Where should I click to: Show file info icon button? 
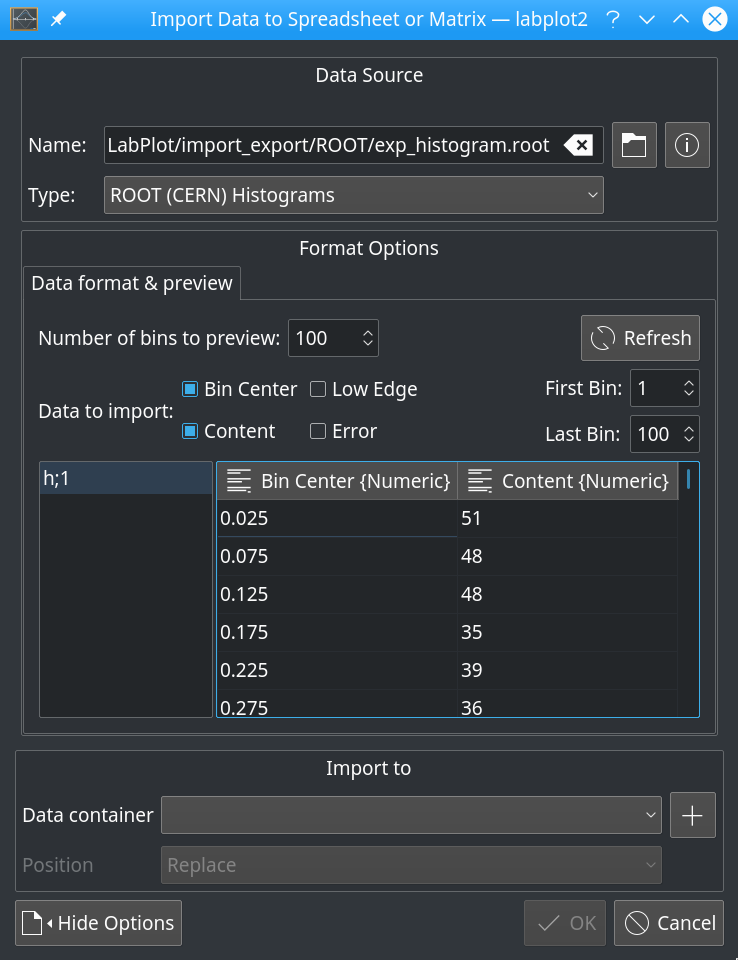[687, 145]
